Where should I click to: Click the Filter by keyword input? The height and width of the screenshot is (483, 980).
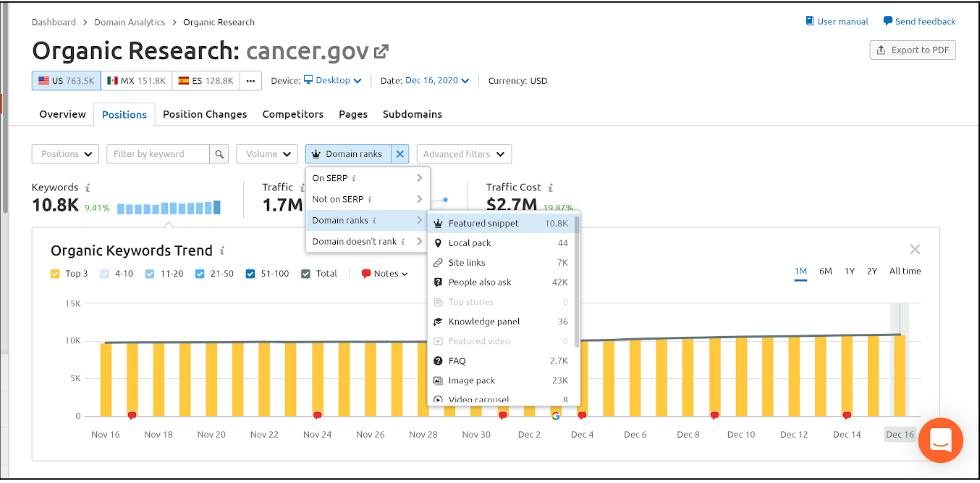tap(158, 154)
